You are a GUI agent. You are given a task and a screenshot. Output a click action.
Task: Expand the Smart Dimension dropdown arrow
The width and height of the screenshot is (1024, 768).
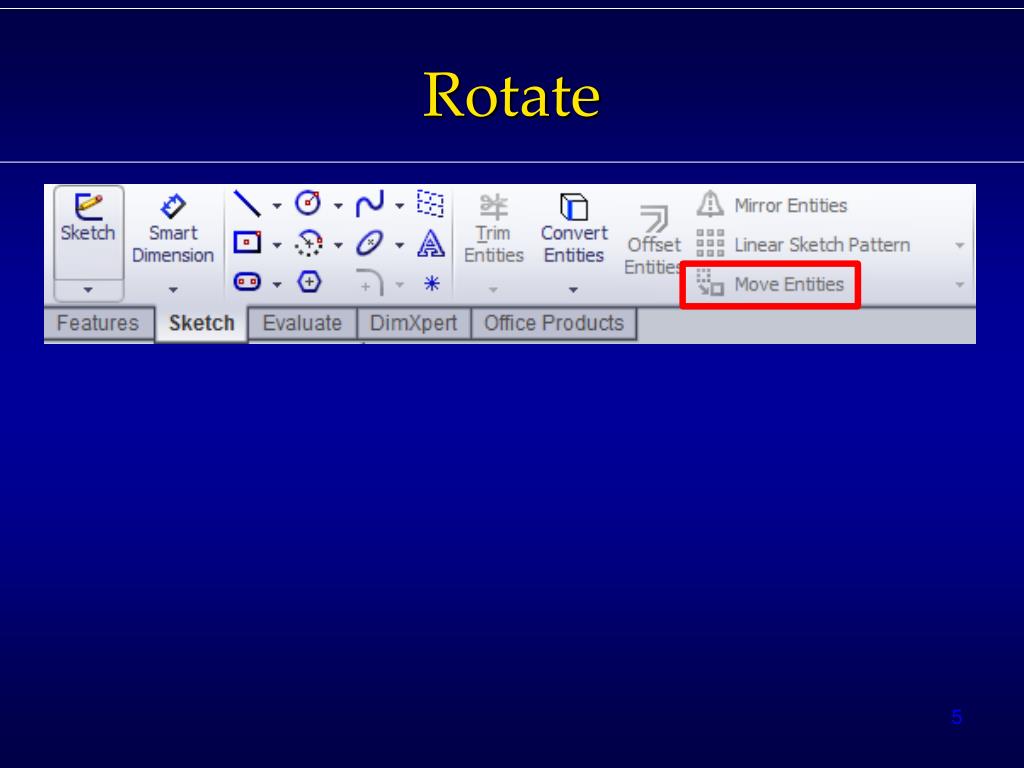click(x=173, y=289)
